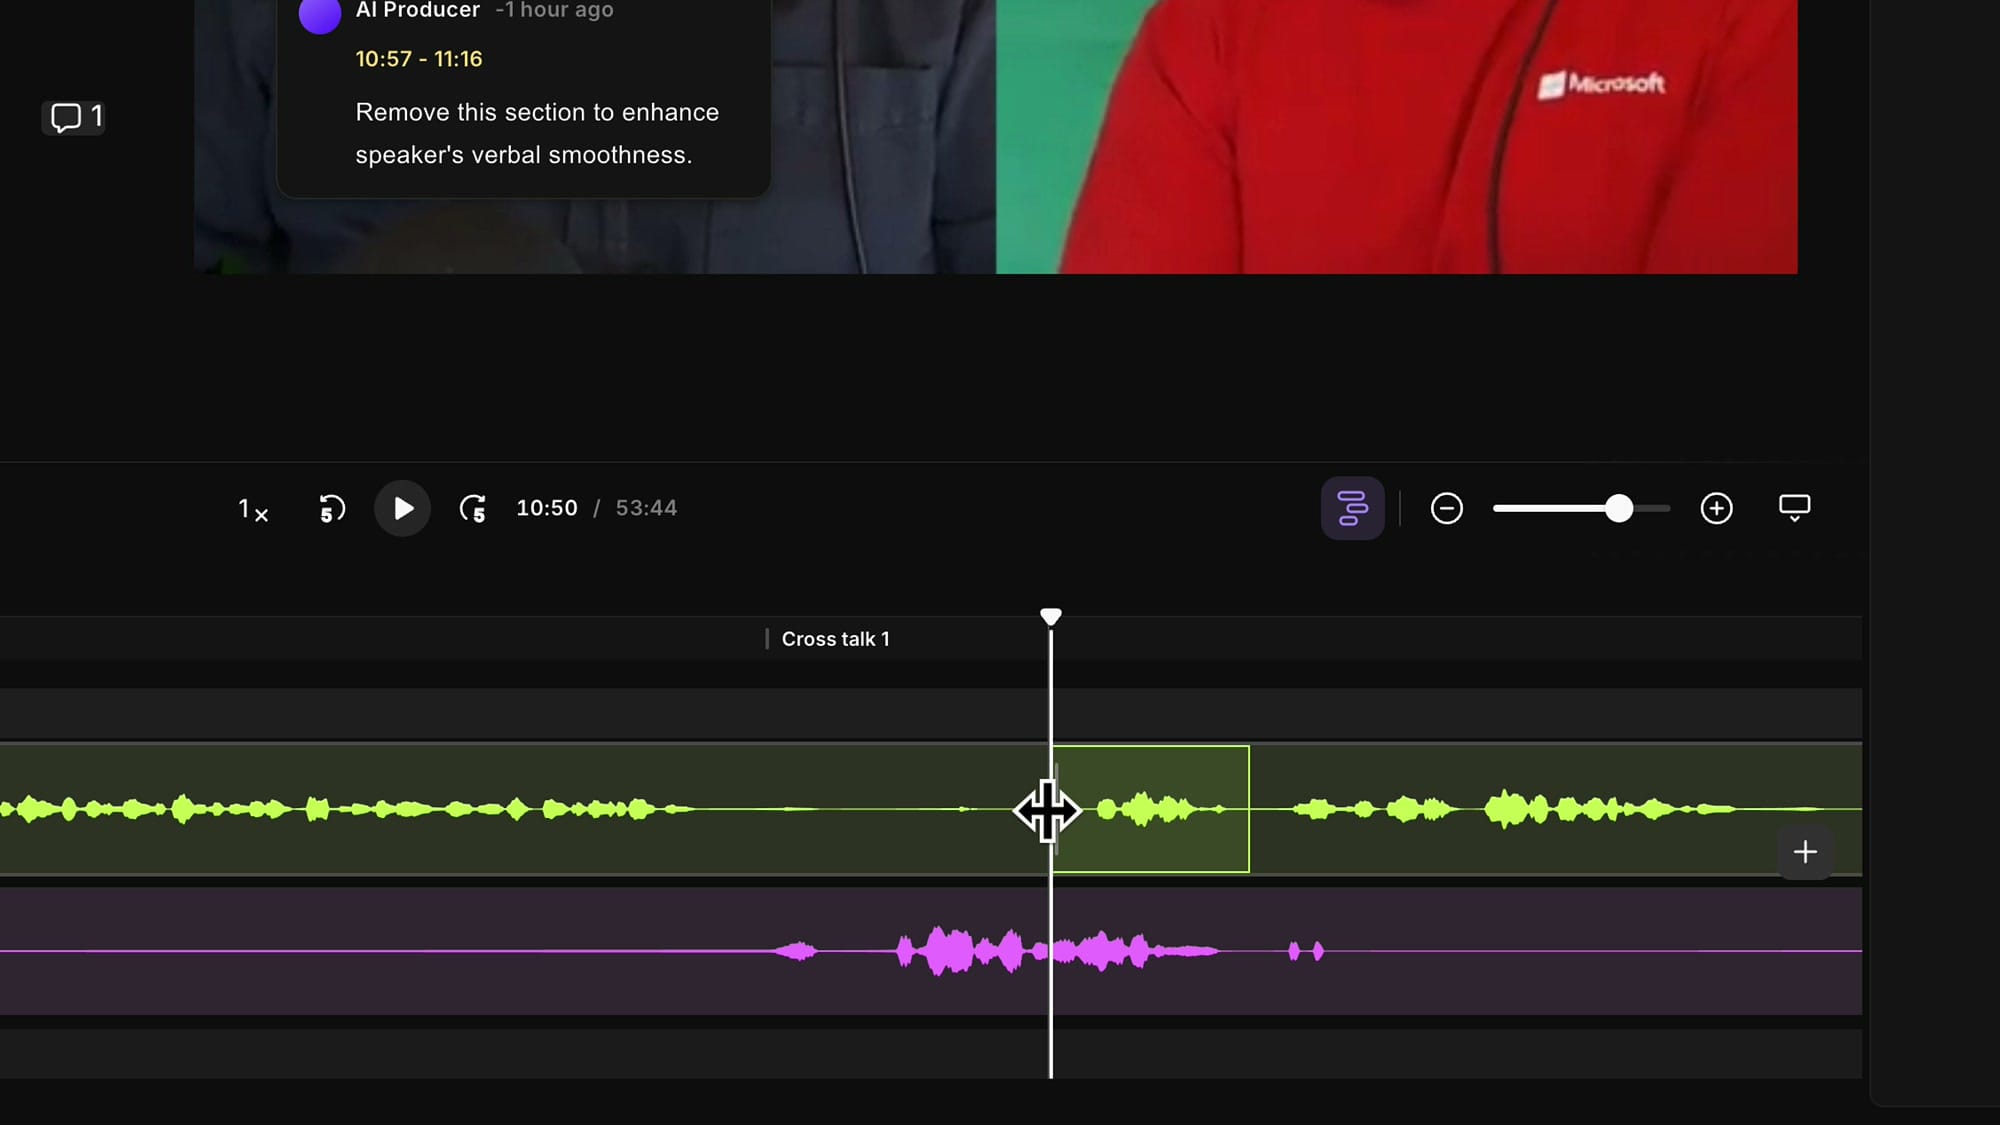Select the highlighted green waveform segment
The height and width of the screenshot is (1125, 2000).
[x=1151, y=809]
